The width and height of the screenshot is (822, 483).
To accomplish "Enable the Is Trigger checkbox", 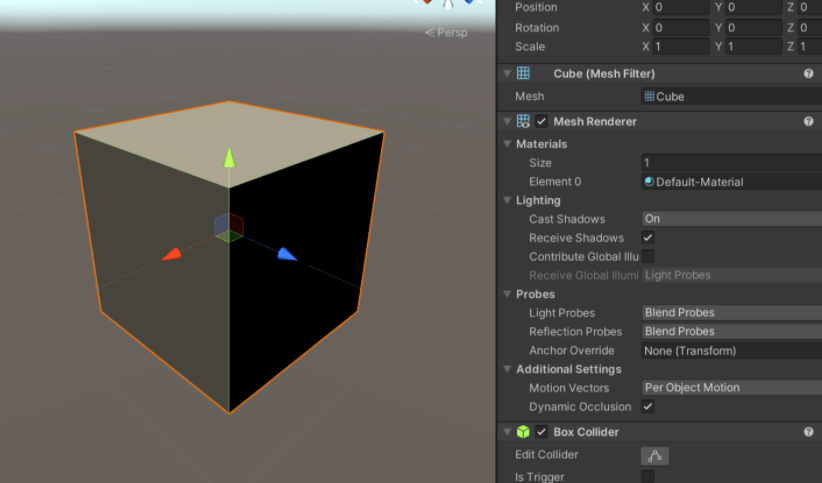I will point(648,477).
